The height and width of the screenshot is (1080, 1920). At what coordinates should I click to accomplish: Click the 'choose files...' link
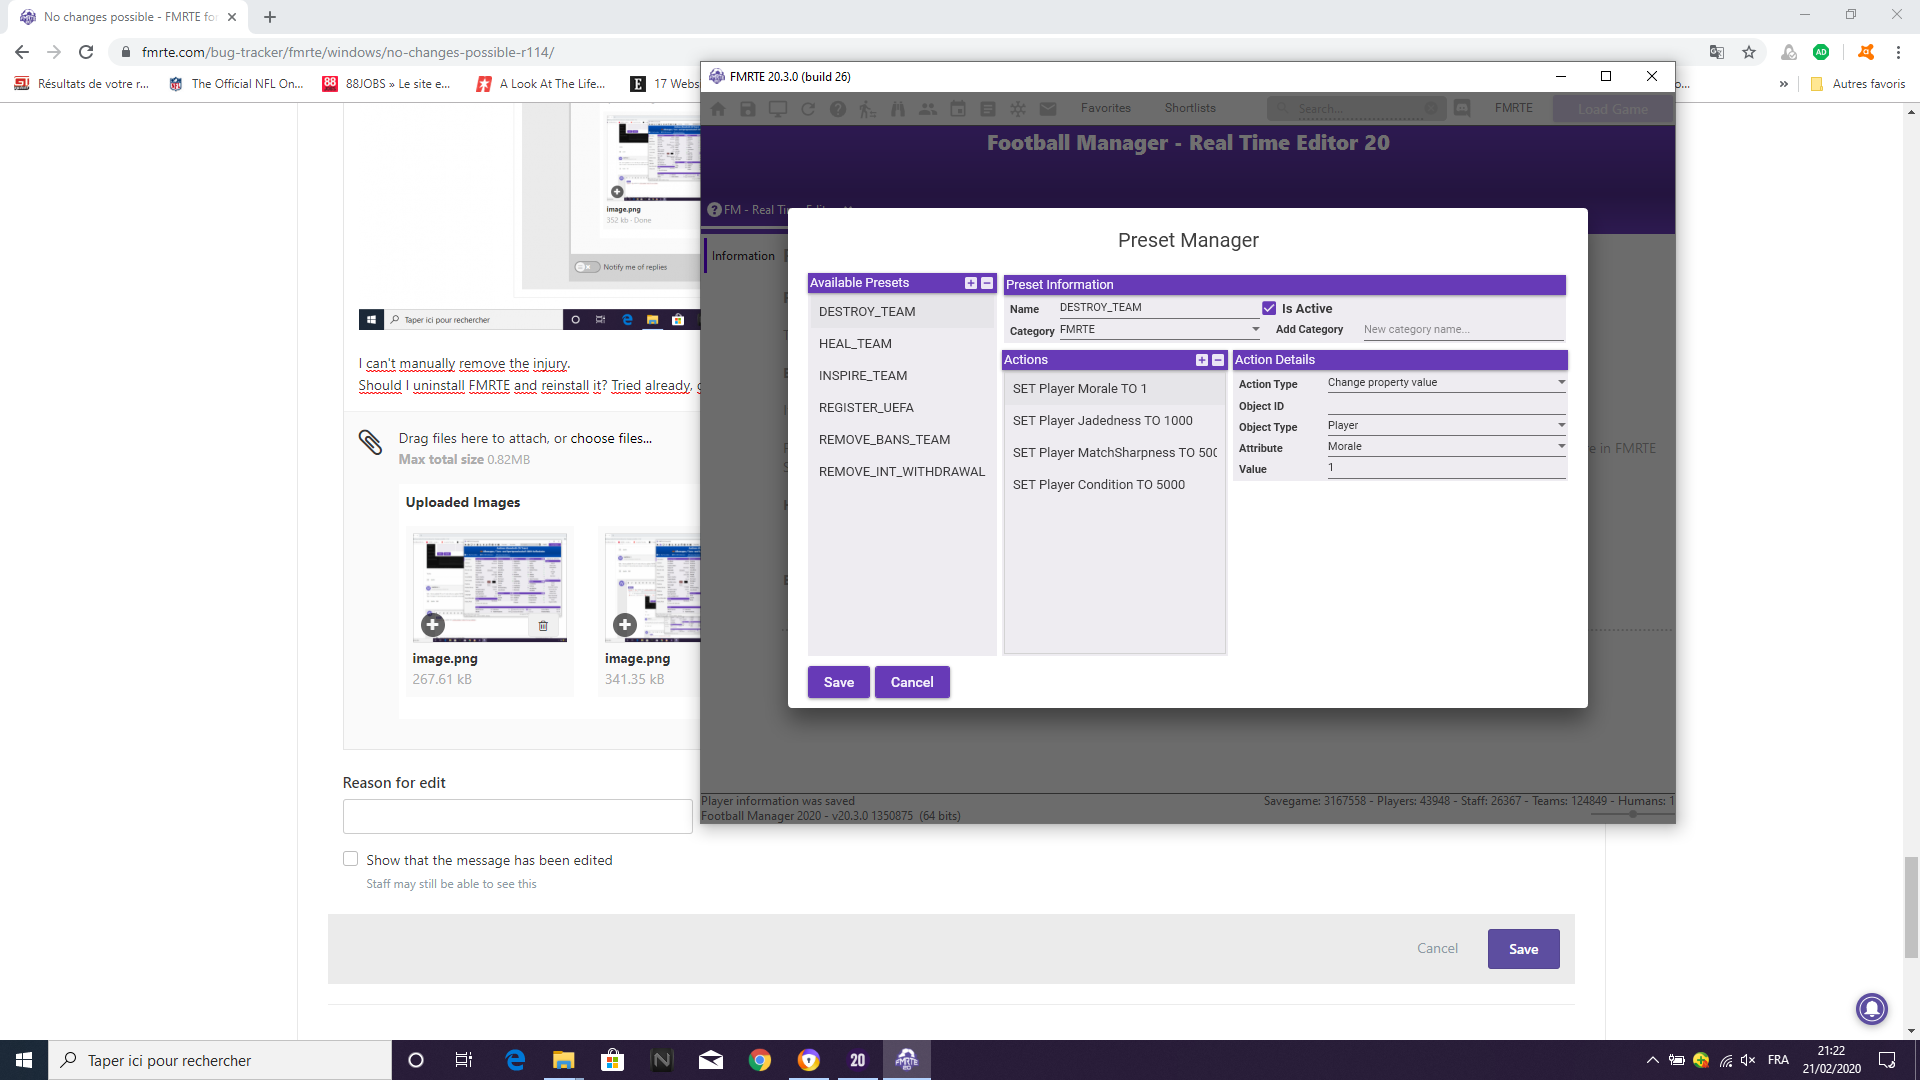coord(611,438)
